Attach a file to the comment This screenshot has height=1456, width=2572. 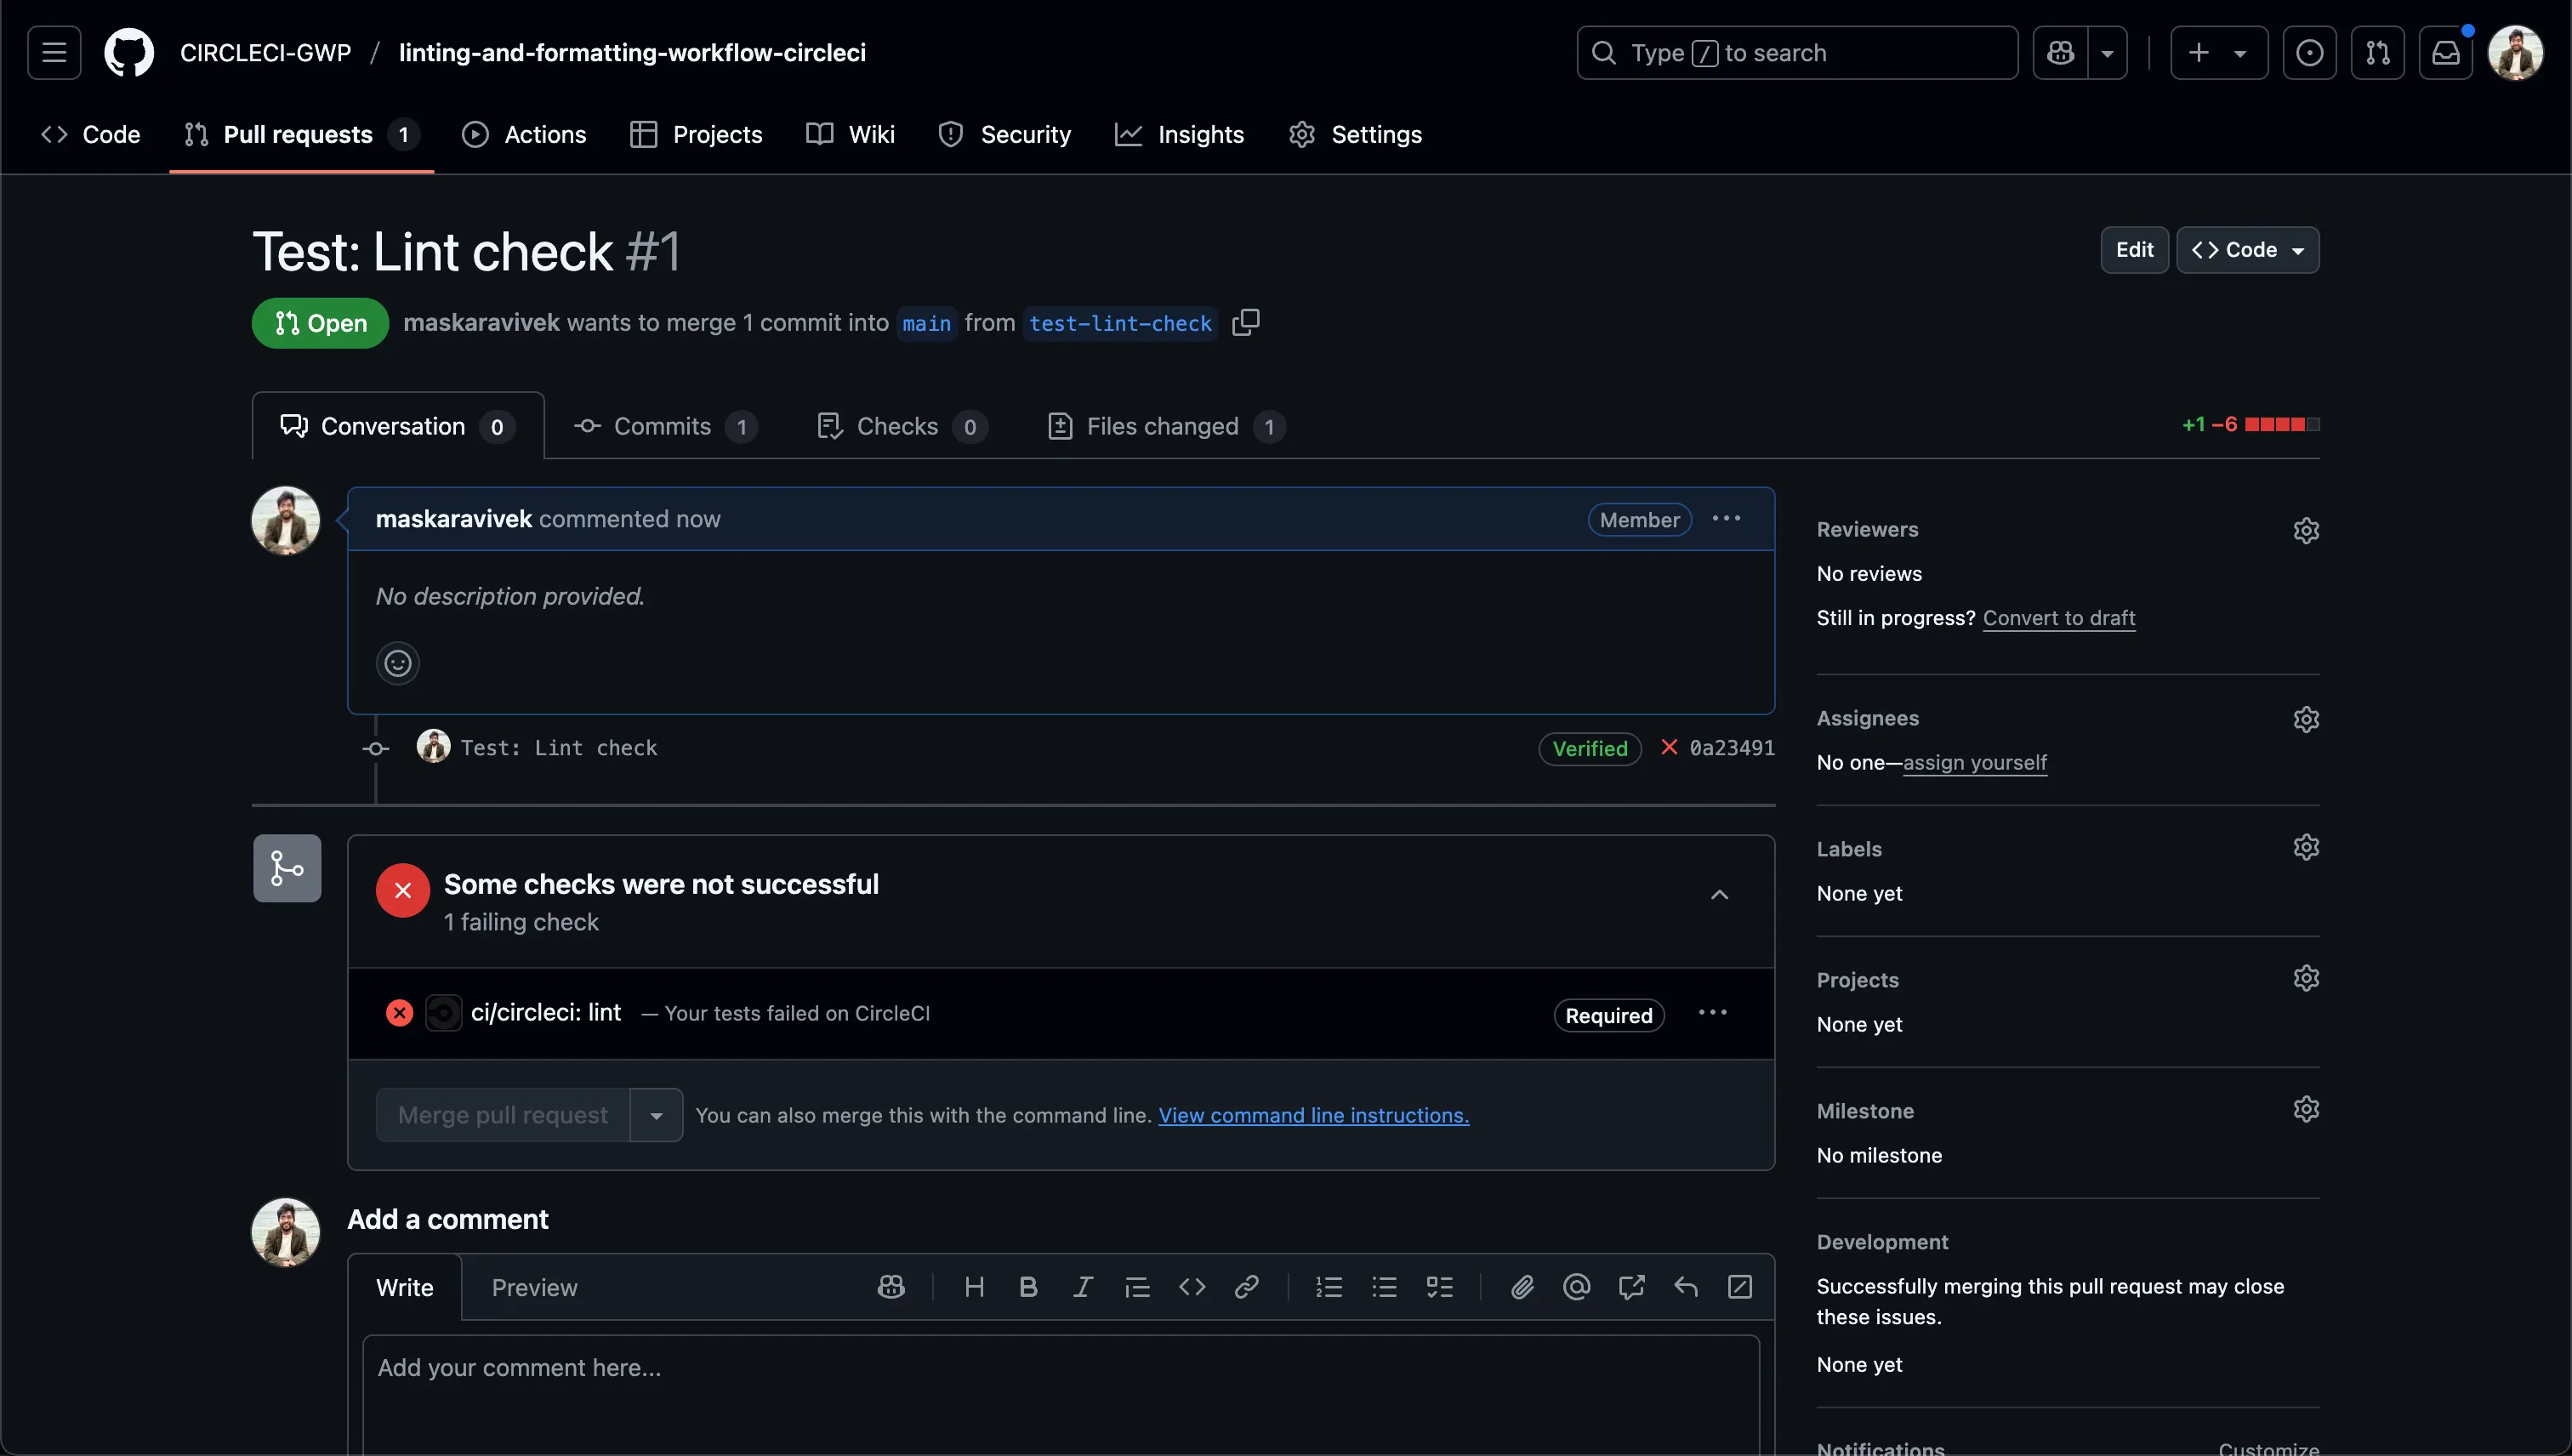coord(1522,1287)
